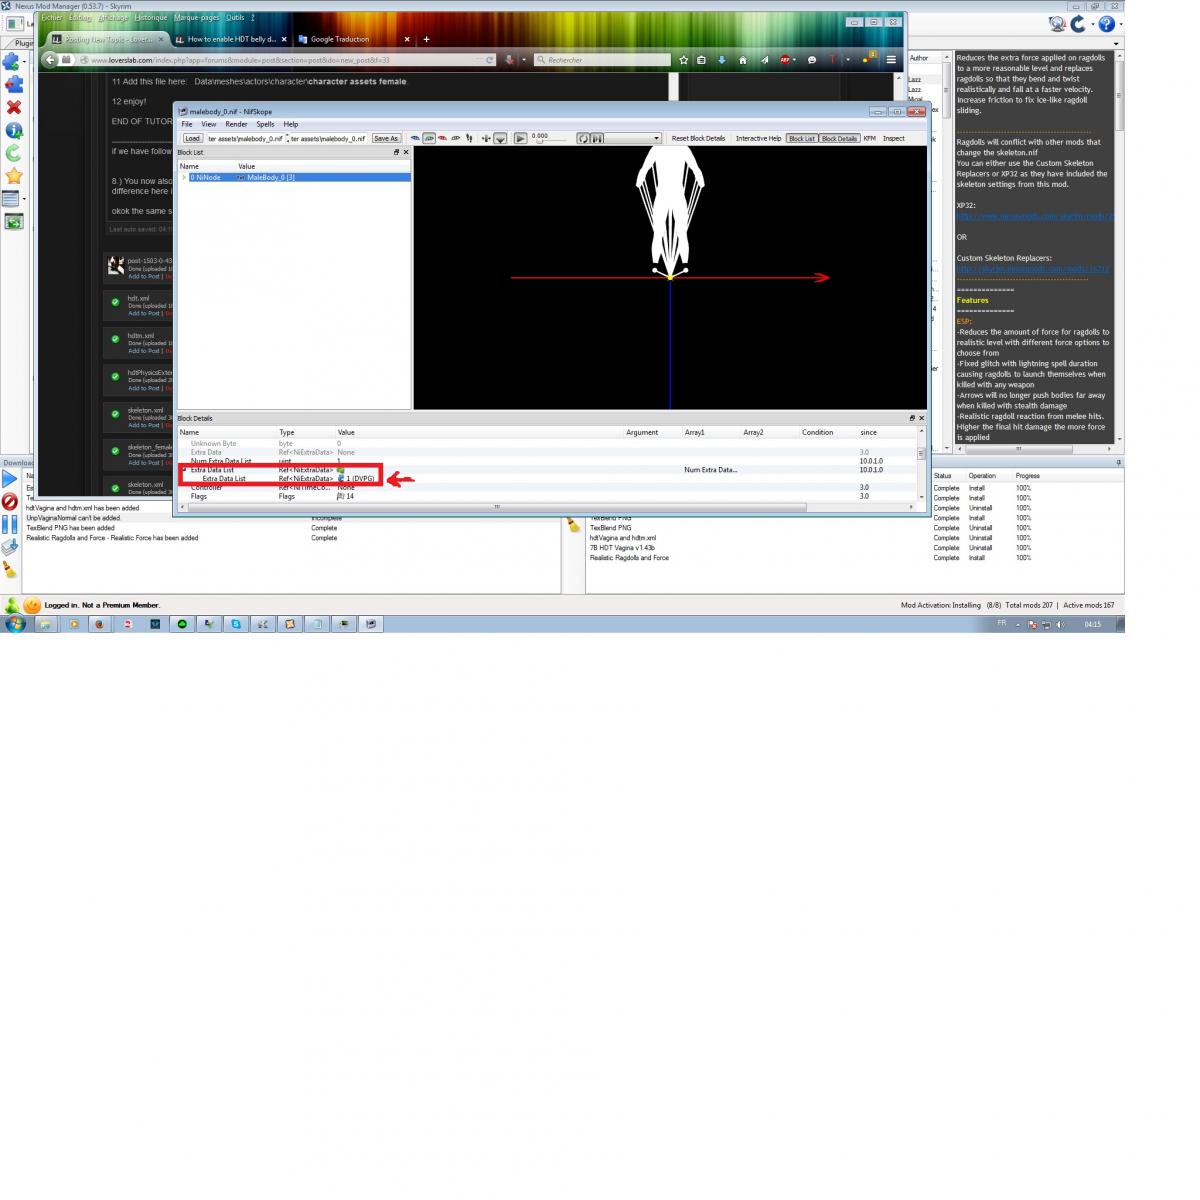Click the pause download icon
The height and width of the screenshot is (1200, 1200).
[10, 524]
